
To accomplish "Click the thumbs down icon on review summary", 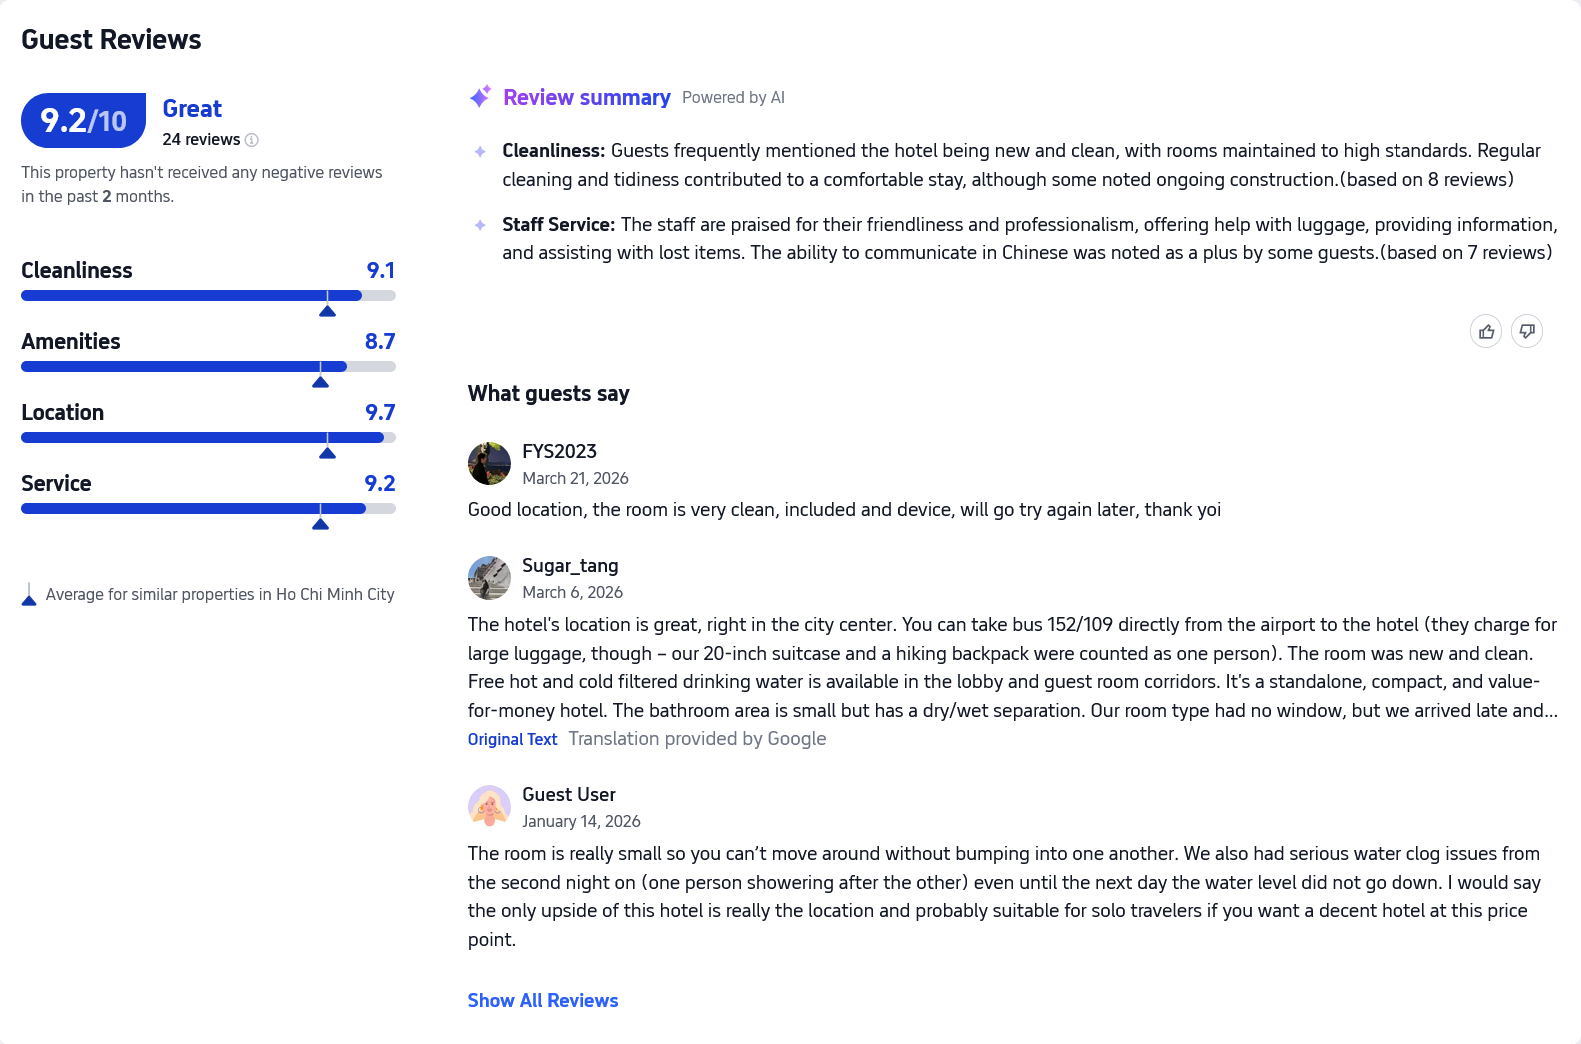I will (x=1527, y=331).
